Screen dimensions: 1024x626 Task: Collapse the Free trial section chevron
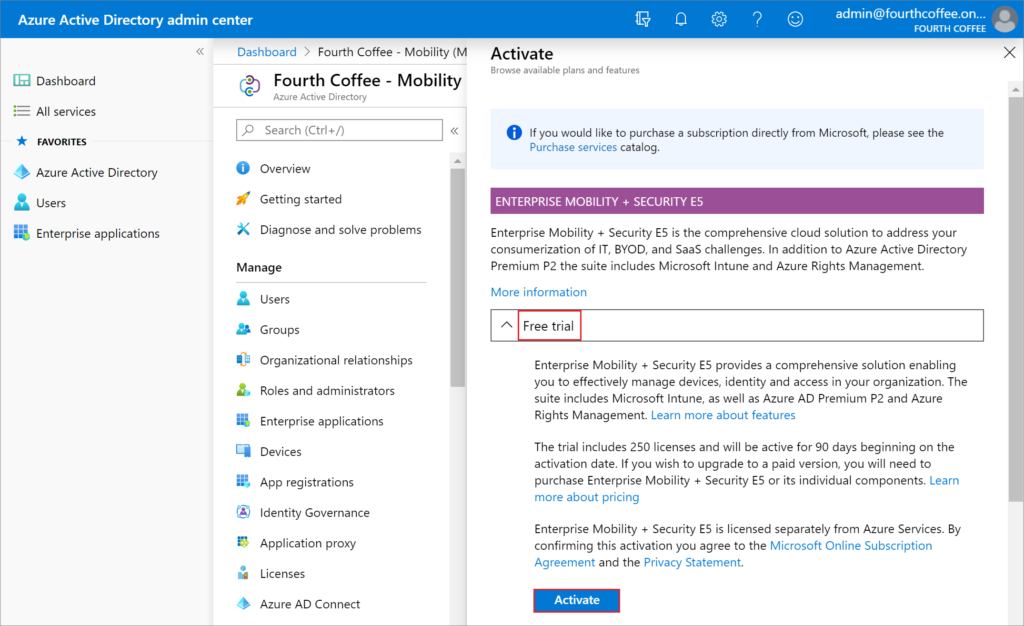point(506,325)
